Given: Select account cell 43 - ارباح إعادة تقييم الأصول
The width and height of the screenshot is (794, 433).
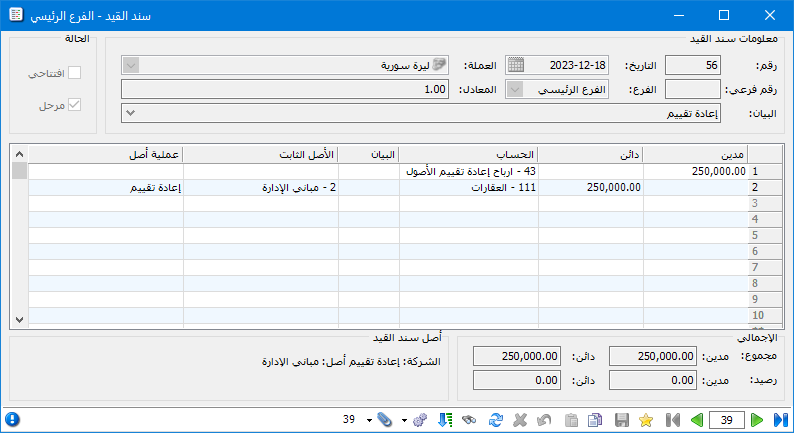Looking at the screenshot, I should [468, 171].
